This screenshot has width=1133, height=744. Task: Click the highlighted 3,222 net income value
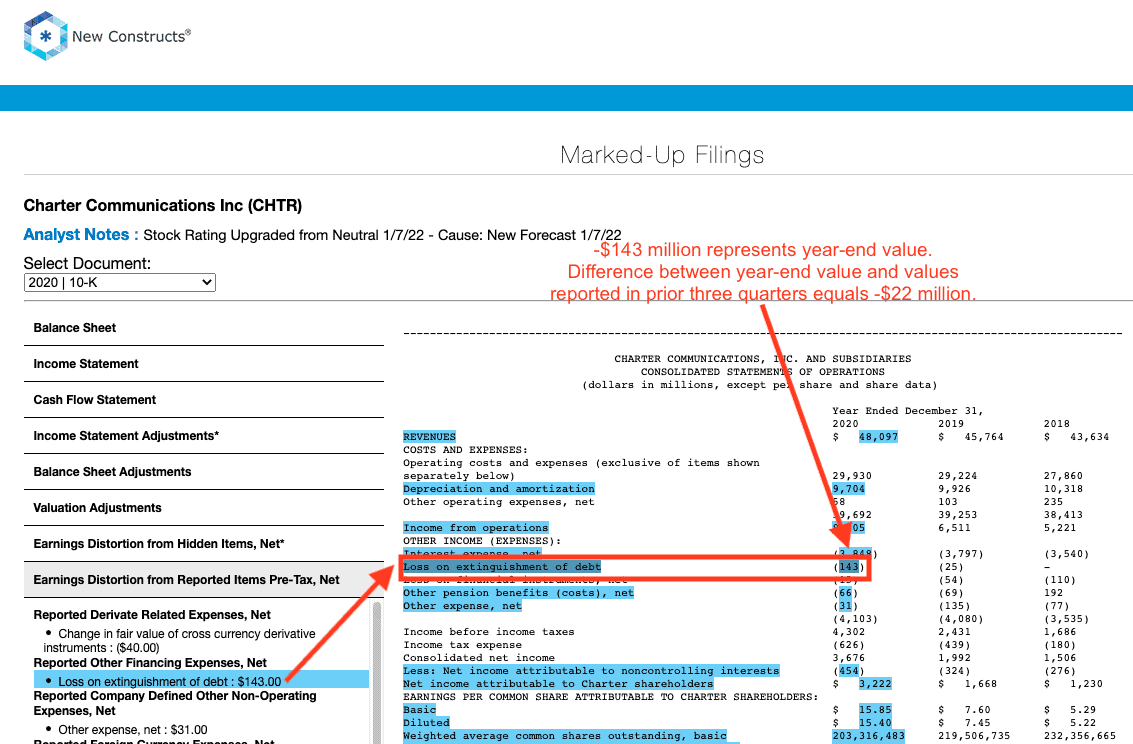pyautogui.click(x=875, y=684)
